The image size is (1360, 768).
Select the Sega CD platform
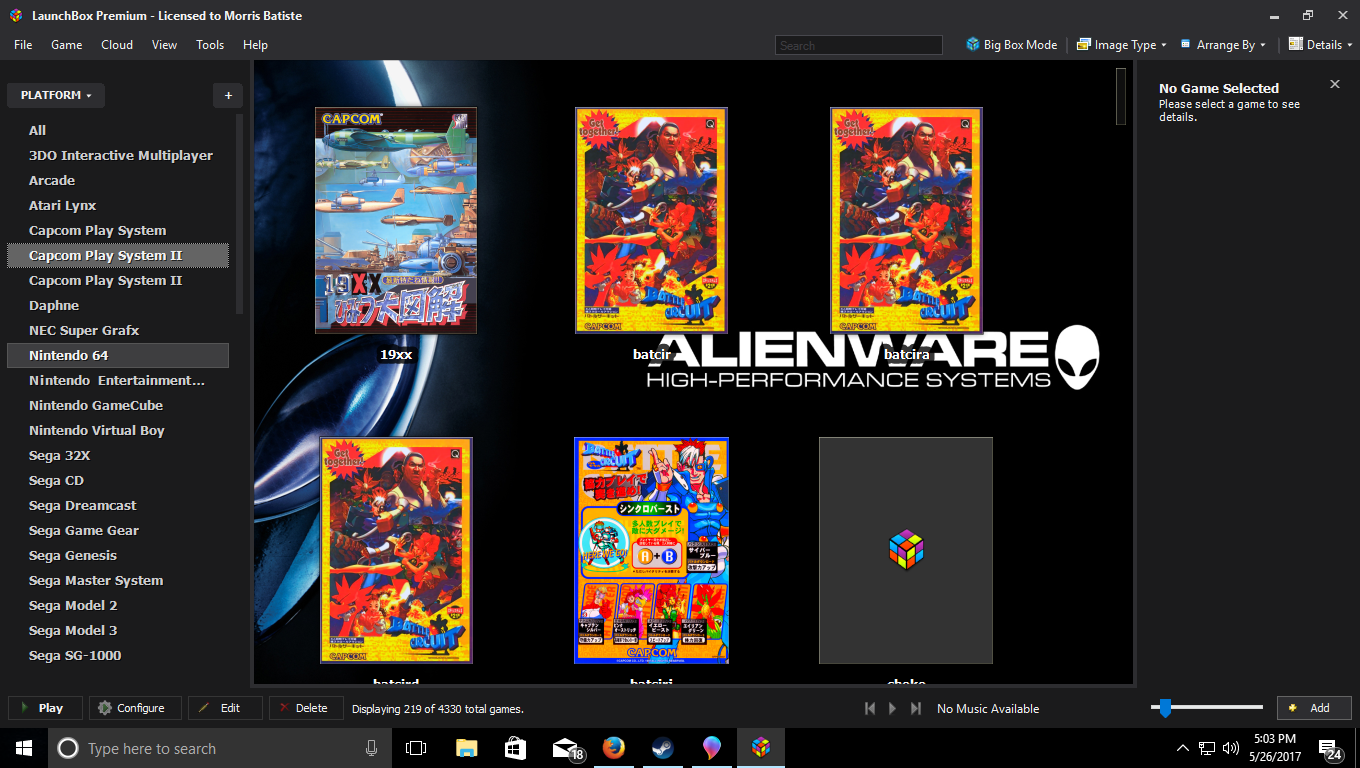[118, 480]
